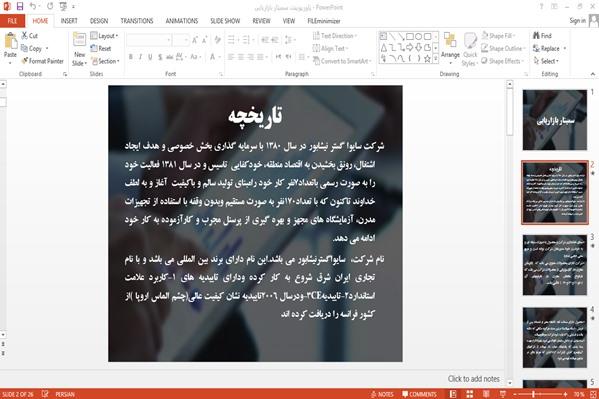The image size is (599, 399).
Task: Toggle the Comments pane in status bar
Action: tap(419, 394)
